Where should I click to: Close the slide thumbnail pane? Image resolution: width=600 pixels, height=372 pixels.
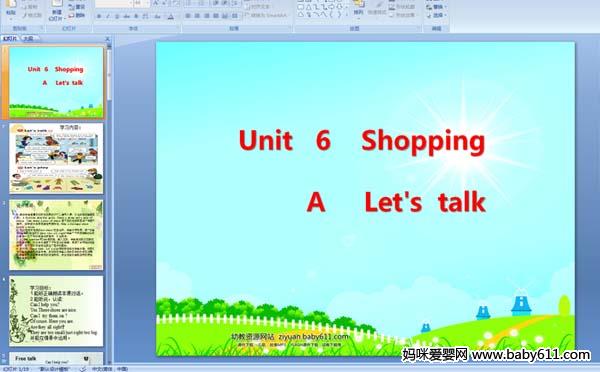coord(108,39)
